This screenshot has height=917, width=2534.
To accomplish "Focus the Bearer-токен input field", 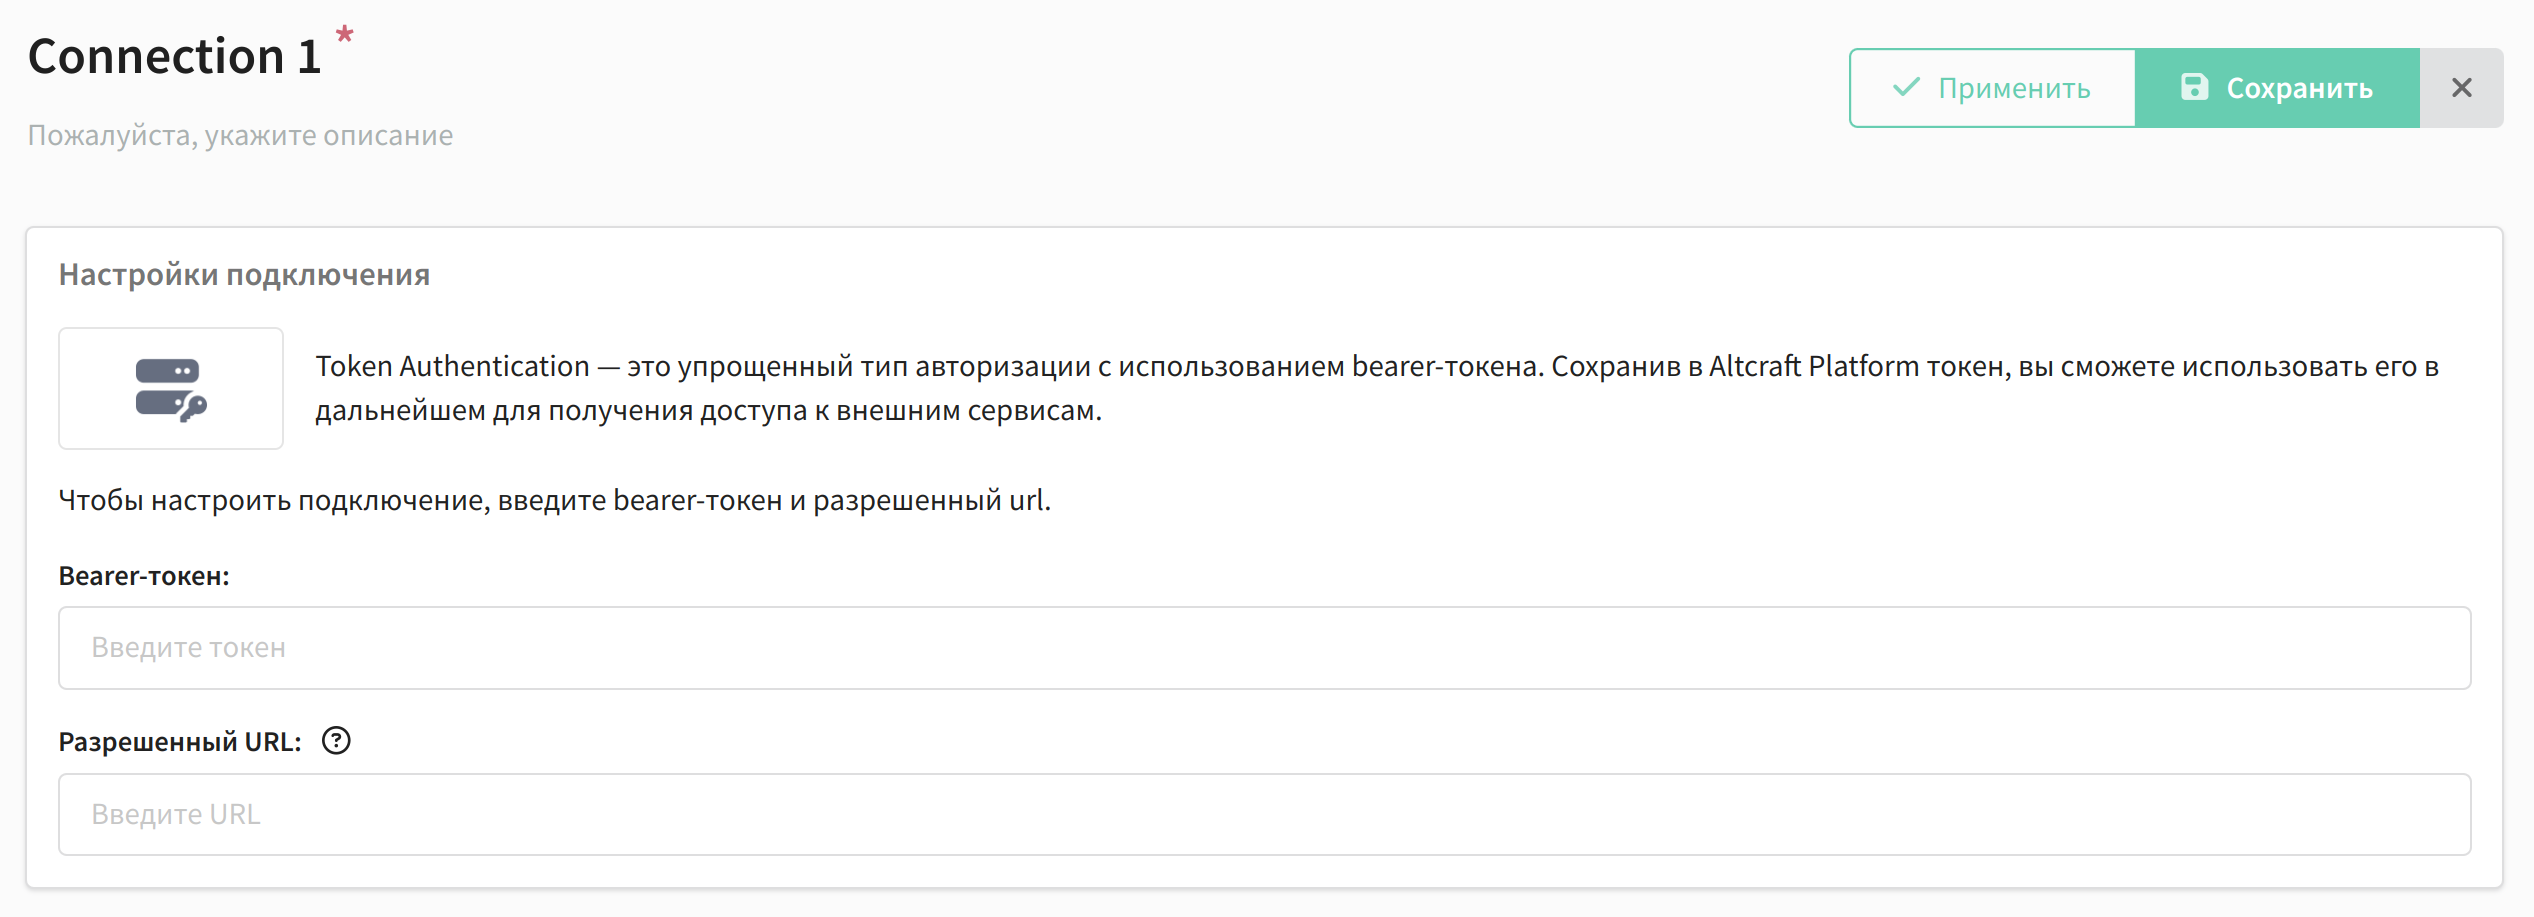I will (x=1265, y=648).
